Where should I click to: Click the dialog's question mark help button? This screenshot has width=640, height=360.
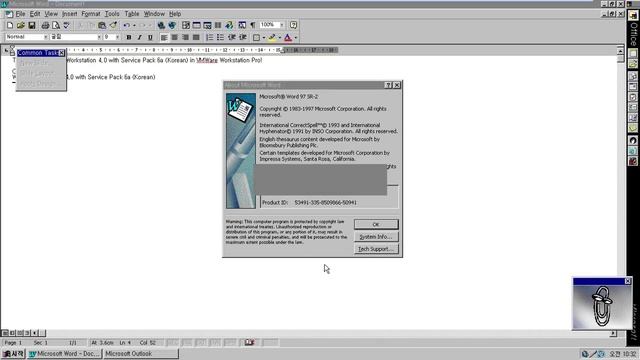point(388,85)
